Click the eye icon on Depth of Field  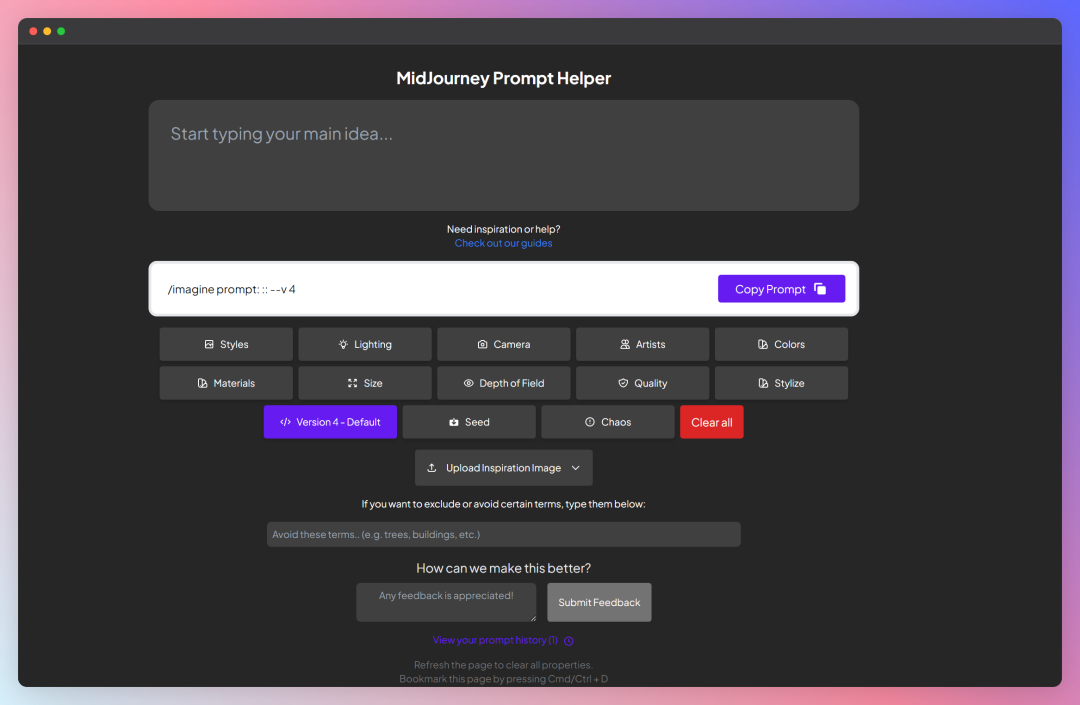coord(468,383)
